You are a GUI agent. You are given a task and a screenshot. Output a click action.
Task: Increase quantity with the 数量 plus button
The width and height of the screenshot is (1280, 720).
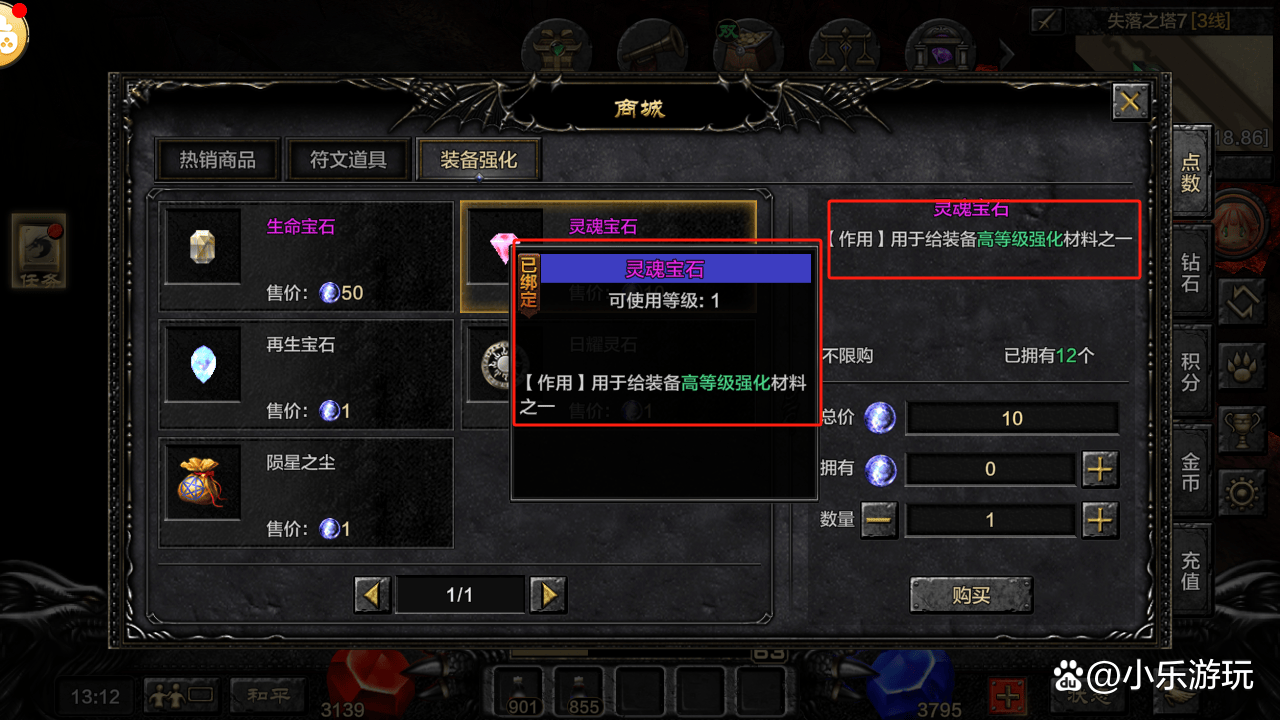1100,519
